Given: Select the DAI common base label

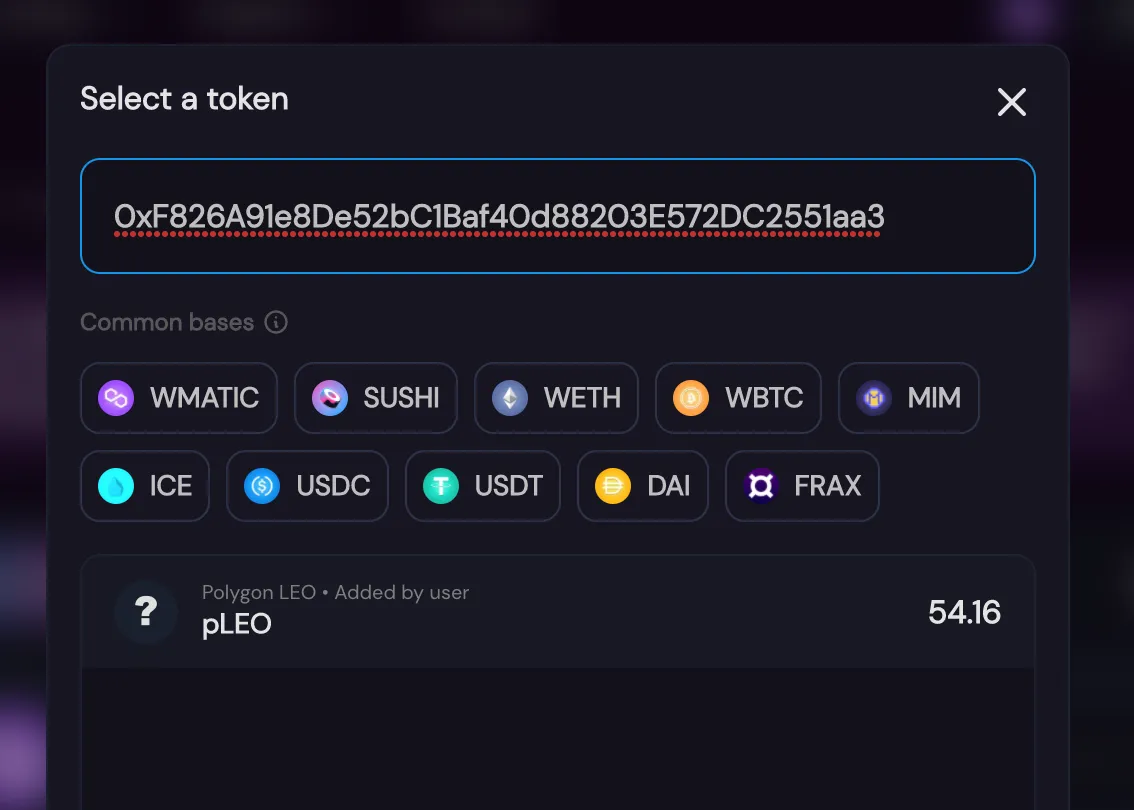Looking at the screenshot, I should click(668, 485).
